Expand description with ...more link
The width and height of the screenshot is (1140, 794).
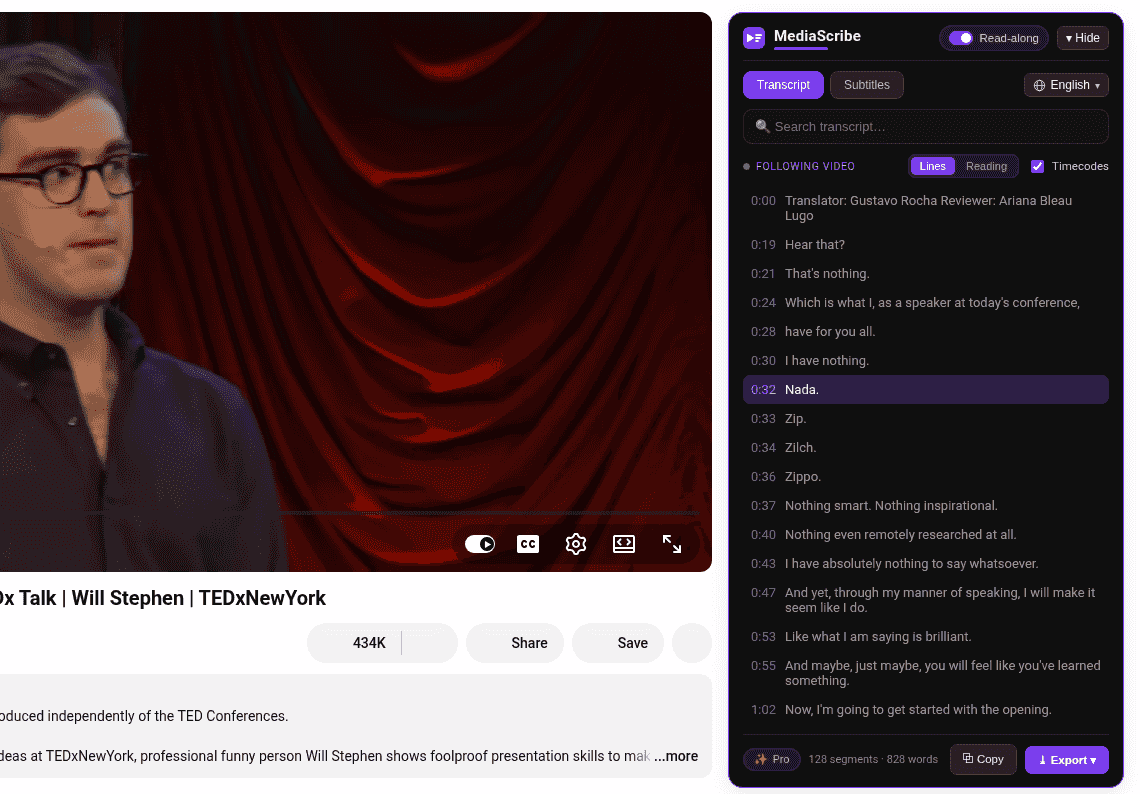[676, 756]
